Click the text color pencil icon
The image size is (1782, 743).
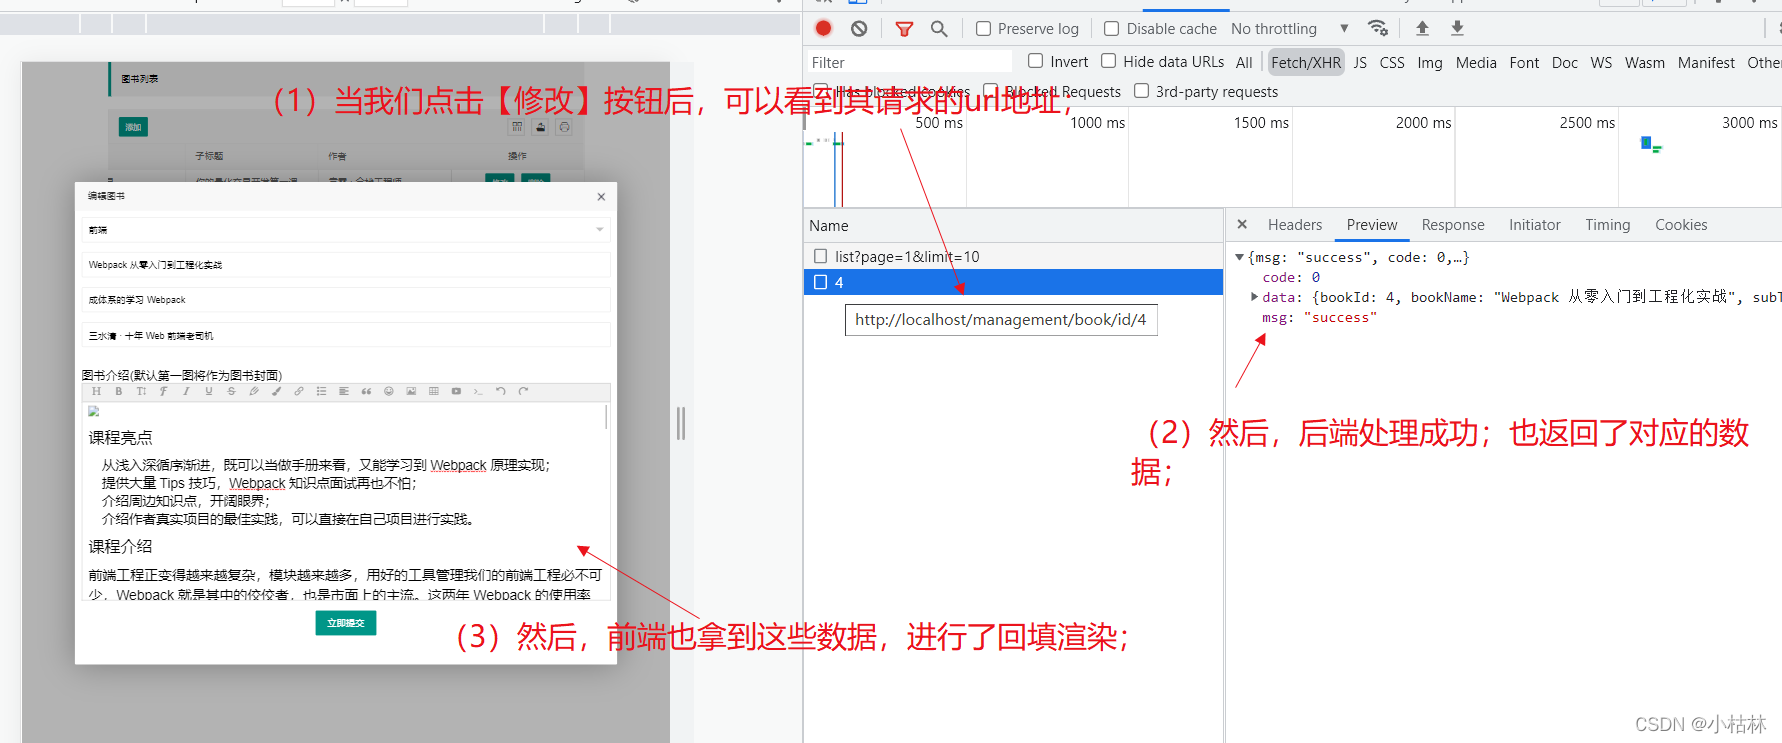(254, 391)
